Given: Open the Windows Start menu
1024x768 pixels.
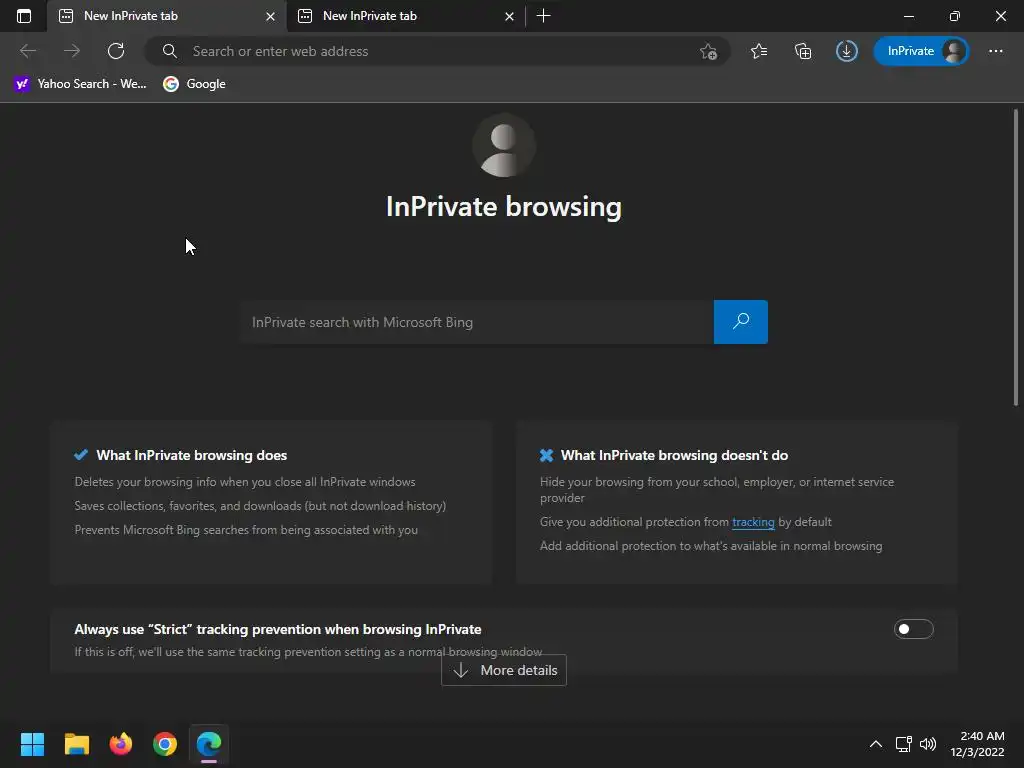Looking at the screenshot, I should (x=32, y=744).
